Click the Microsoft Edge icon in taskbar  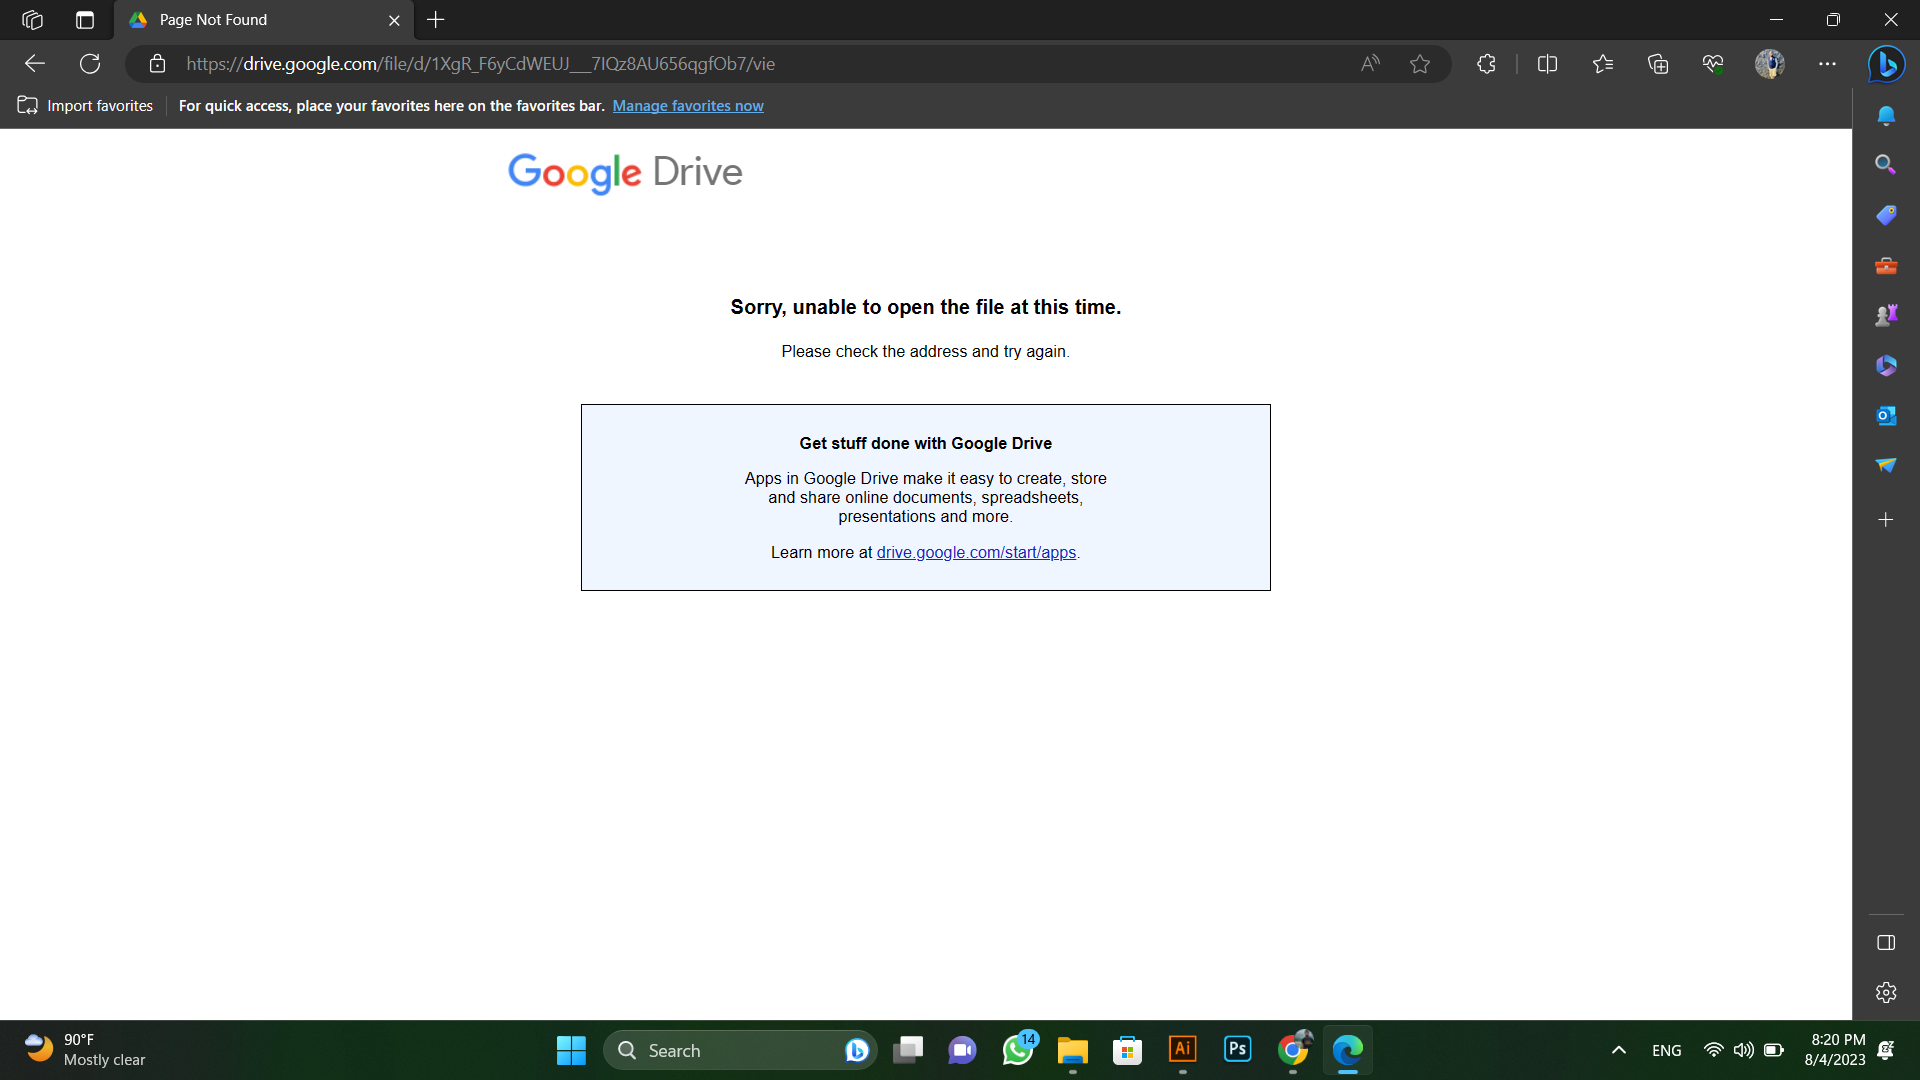pyautogui.click(x=1348, y=1050)
